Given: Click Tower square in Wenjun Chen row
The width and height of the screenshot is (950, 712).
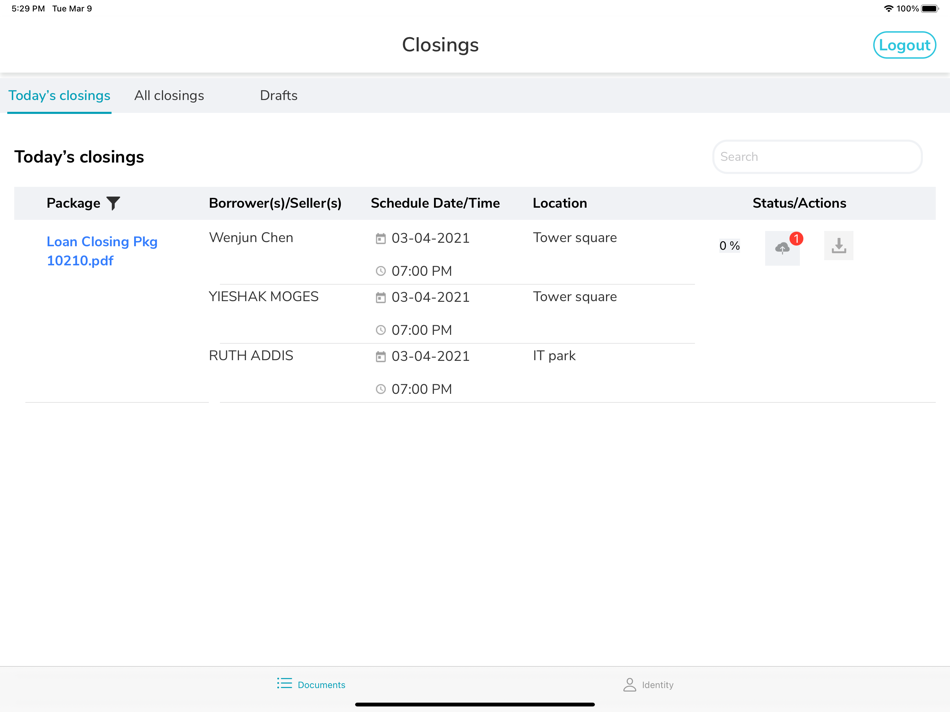Looking at the screenshot, I should (575, 238).
